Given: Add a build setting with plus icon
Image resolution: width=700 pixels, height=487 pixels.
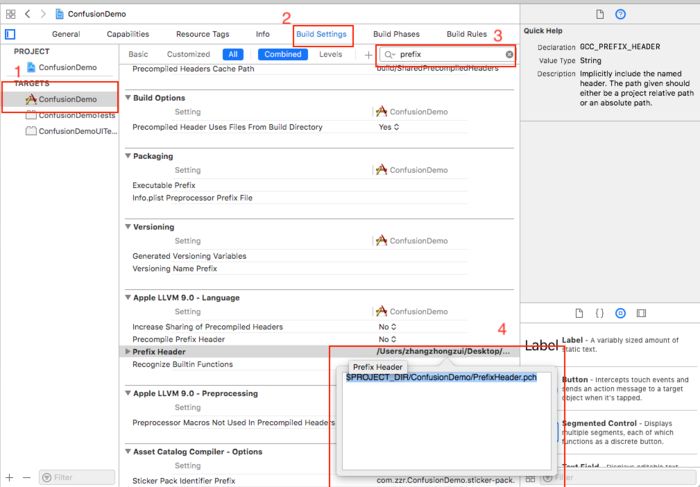Looking at the screenshot, I should tap(368, 55).
